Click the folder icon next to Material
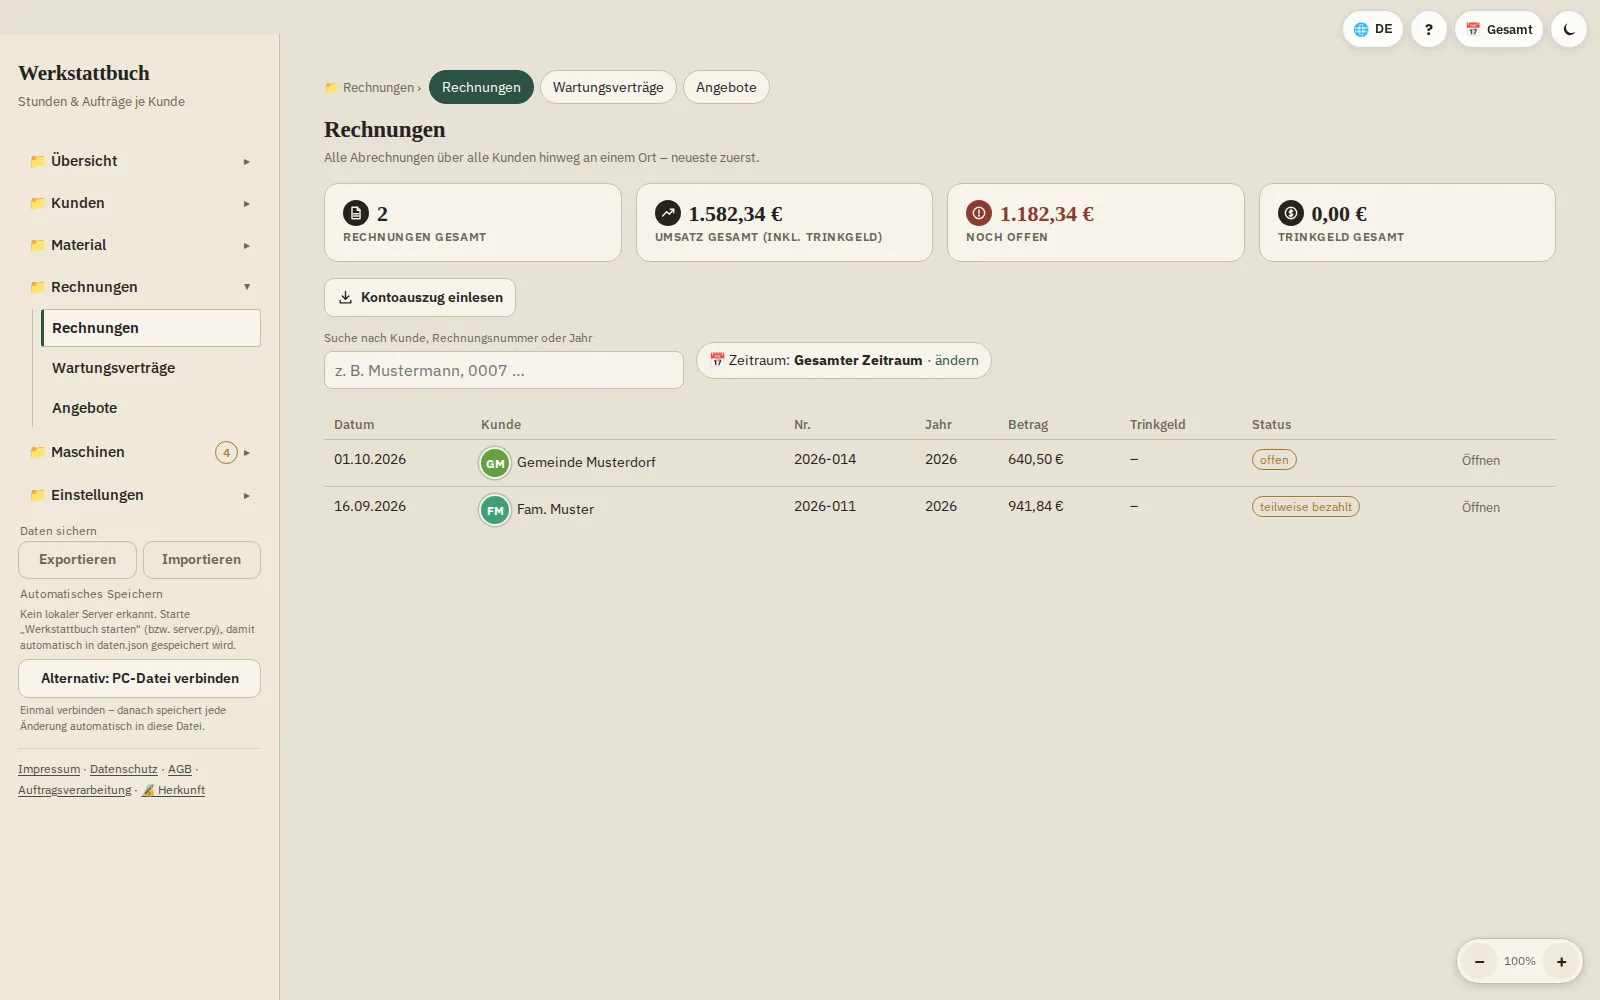Image resolution: width=1600 pixels, height=1000 pixels. point(37,245)
